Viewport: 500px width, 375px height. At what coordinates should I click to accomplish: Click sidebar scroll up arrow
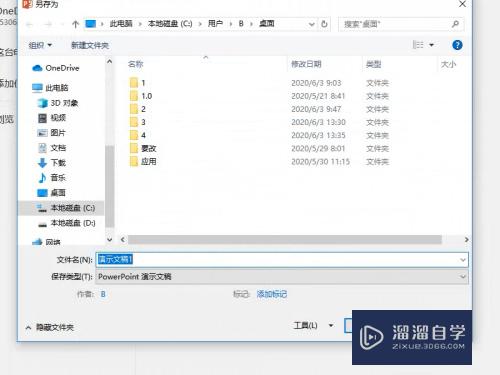click(110, 62)
